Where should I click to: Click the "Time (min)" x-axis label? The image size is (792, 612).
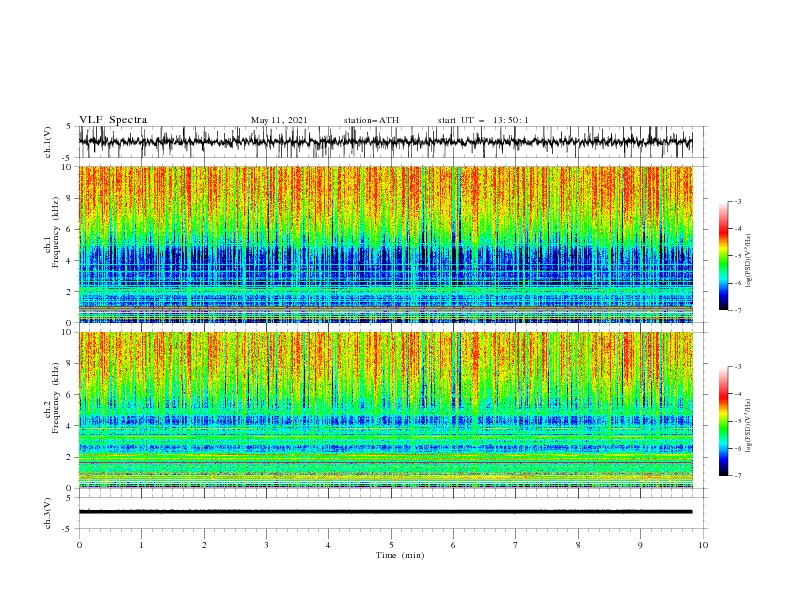tap(400, 555)
